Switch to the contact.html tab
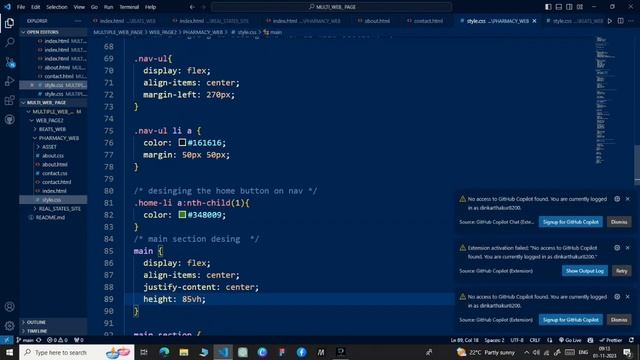640x360 pixels. (428, 21)
